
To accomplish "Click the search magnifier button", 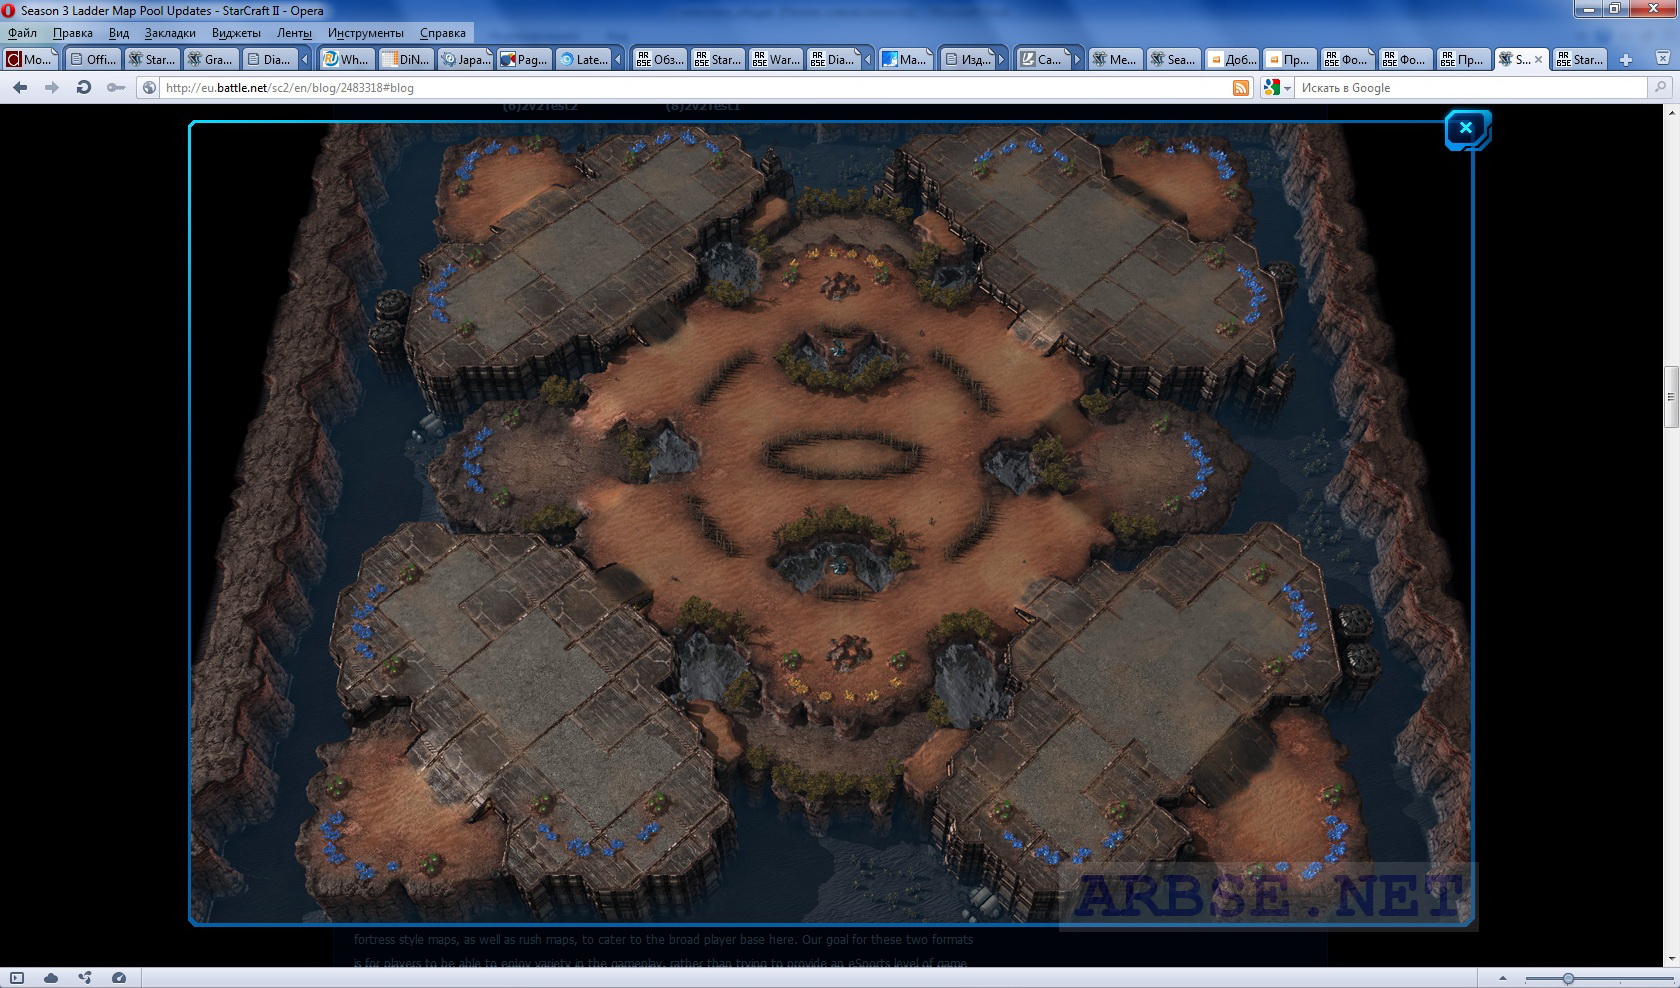I will (x=1660, y=88).
